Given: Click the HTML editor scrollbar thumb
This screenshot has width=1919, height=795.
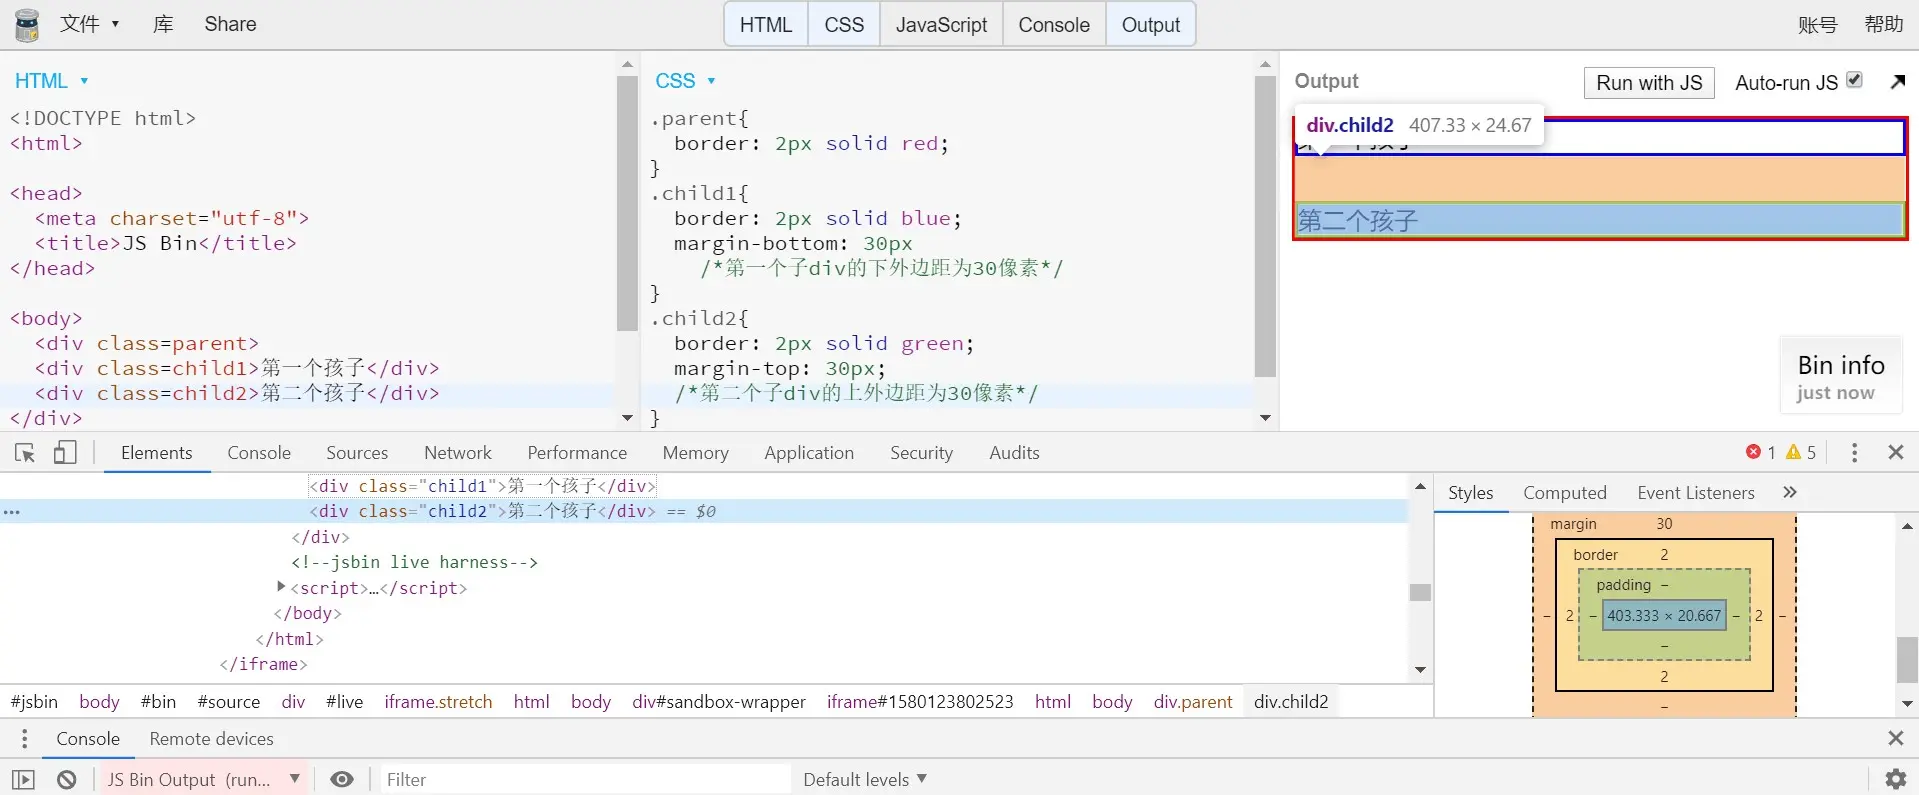Looking at the screenshot, I should [x=627, y=203].
